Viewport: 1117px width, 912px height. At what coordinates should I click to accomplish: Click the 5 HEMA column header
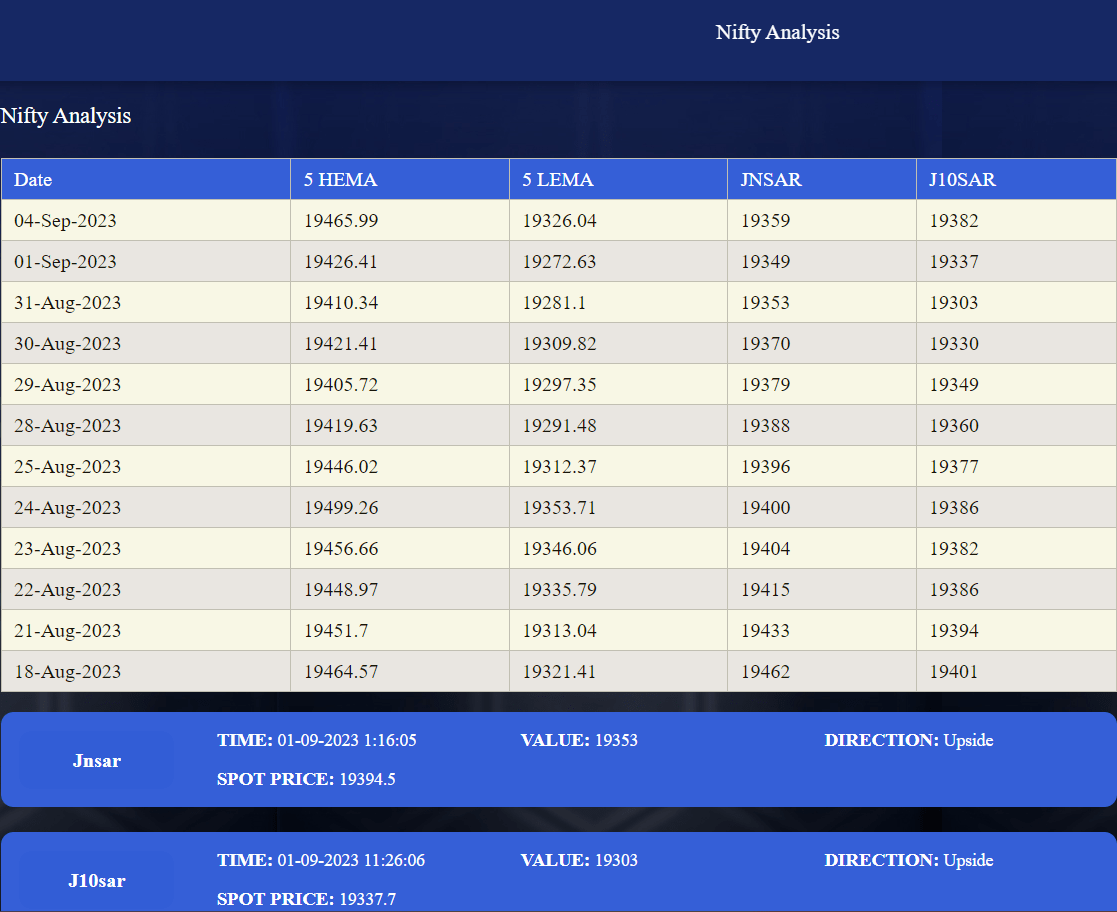[x=339, y=180]
